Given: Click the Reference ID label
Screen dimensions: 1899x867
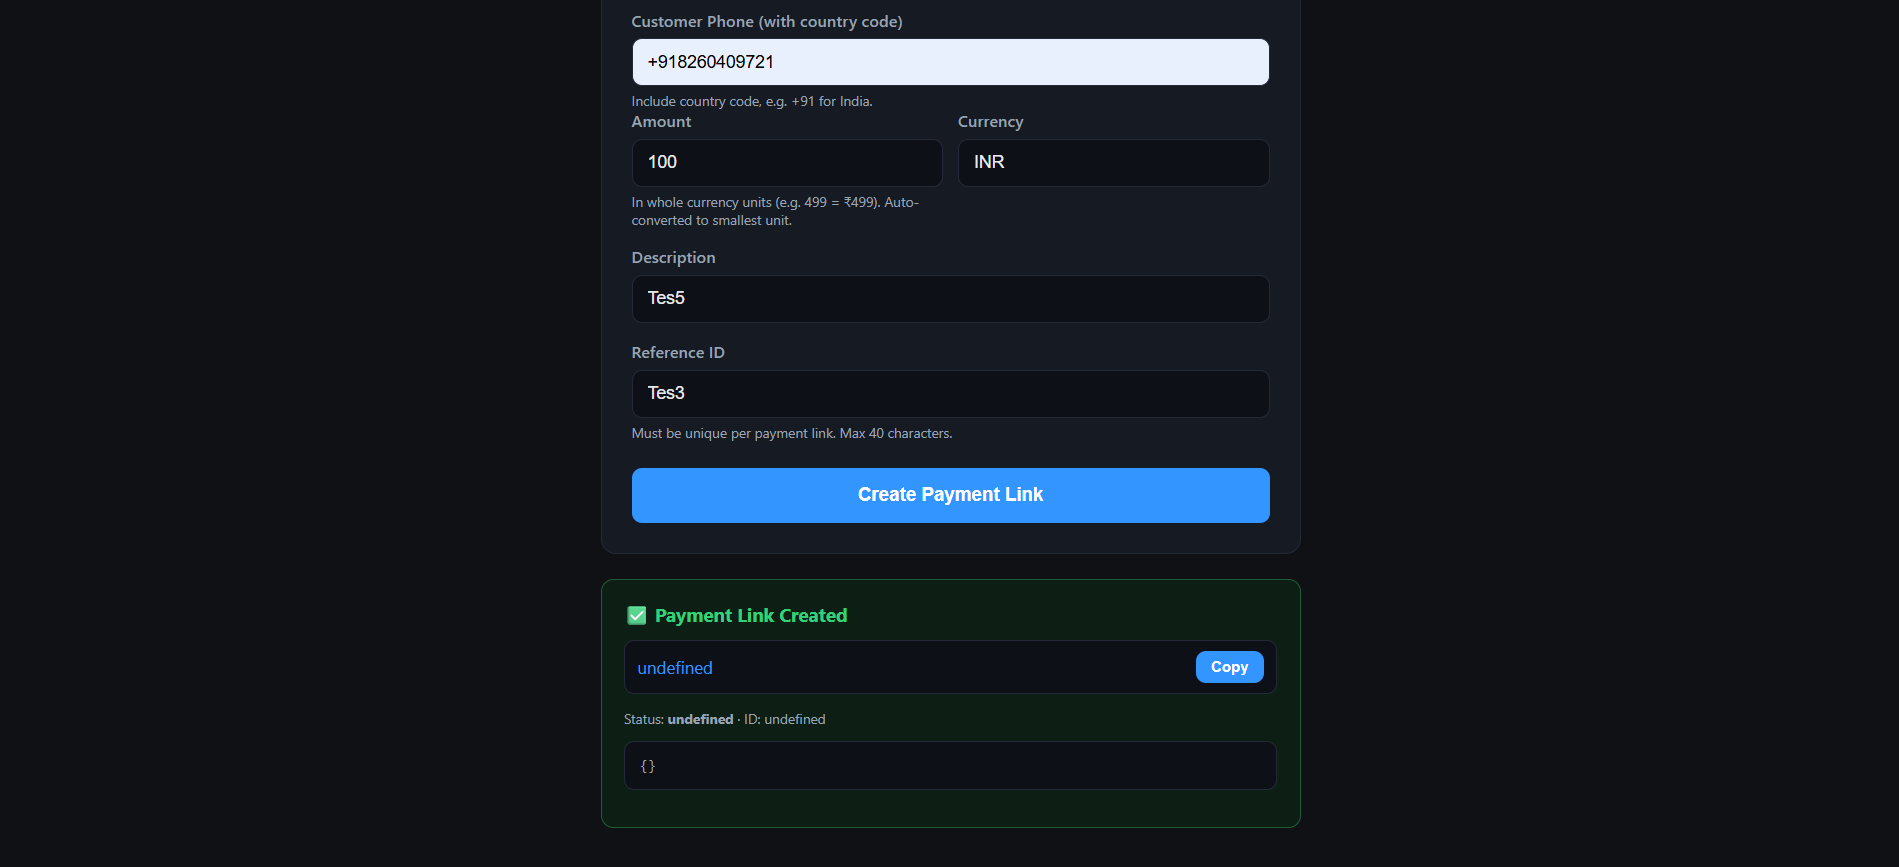Looking at the screenshot, I should point(678,353).
